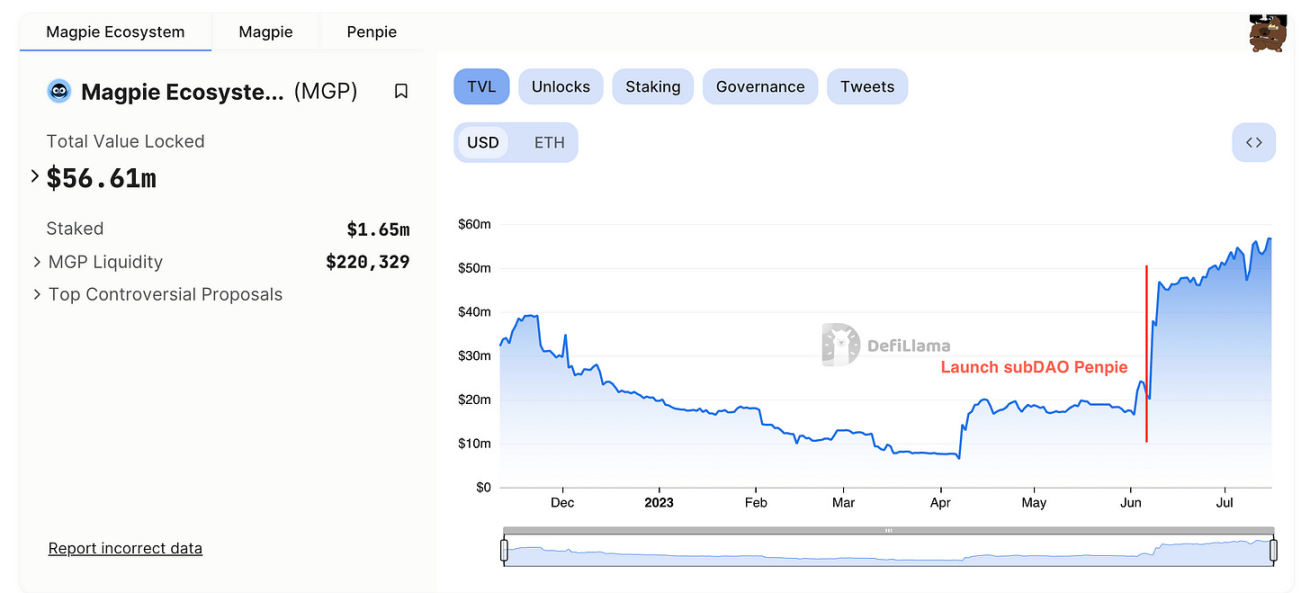The width and height of the screenshot is (1310, 593).
Task: Open the Unlocks view
Action: (560, 86)
